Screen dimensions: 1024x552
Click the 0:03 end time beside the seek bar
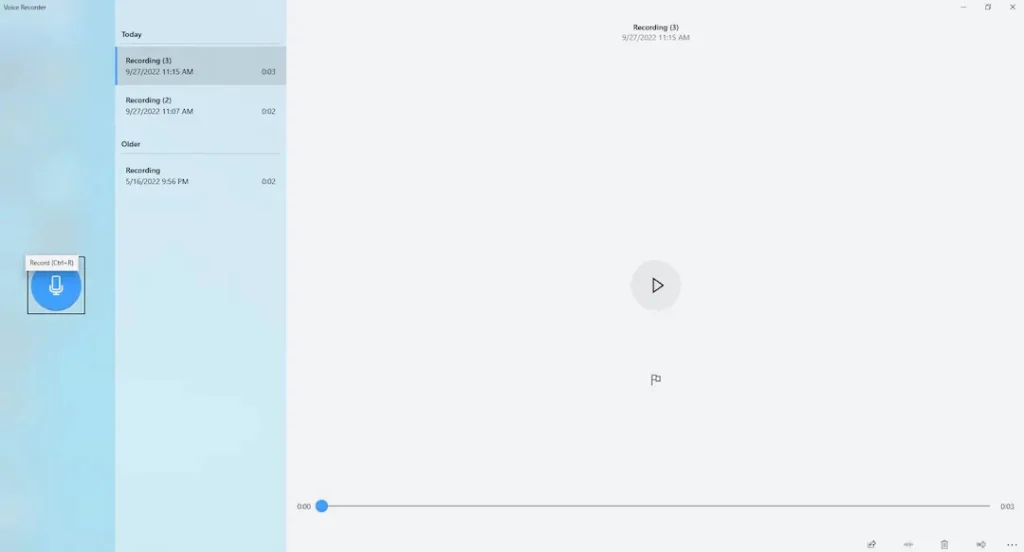pos(1007,507)
